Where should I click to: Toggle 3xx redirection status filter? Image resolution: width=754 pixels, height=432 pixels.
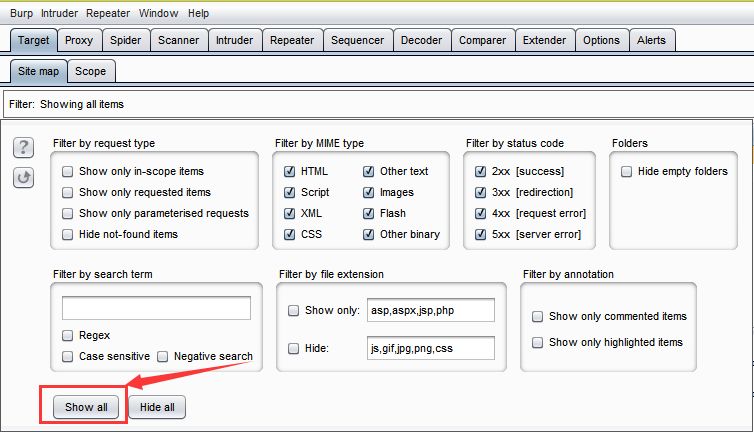click(480, 192)
